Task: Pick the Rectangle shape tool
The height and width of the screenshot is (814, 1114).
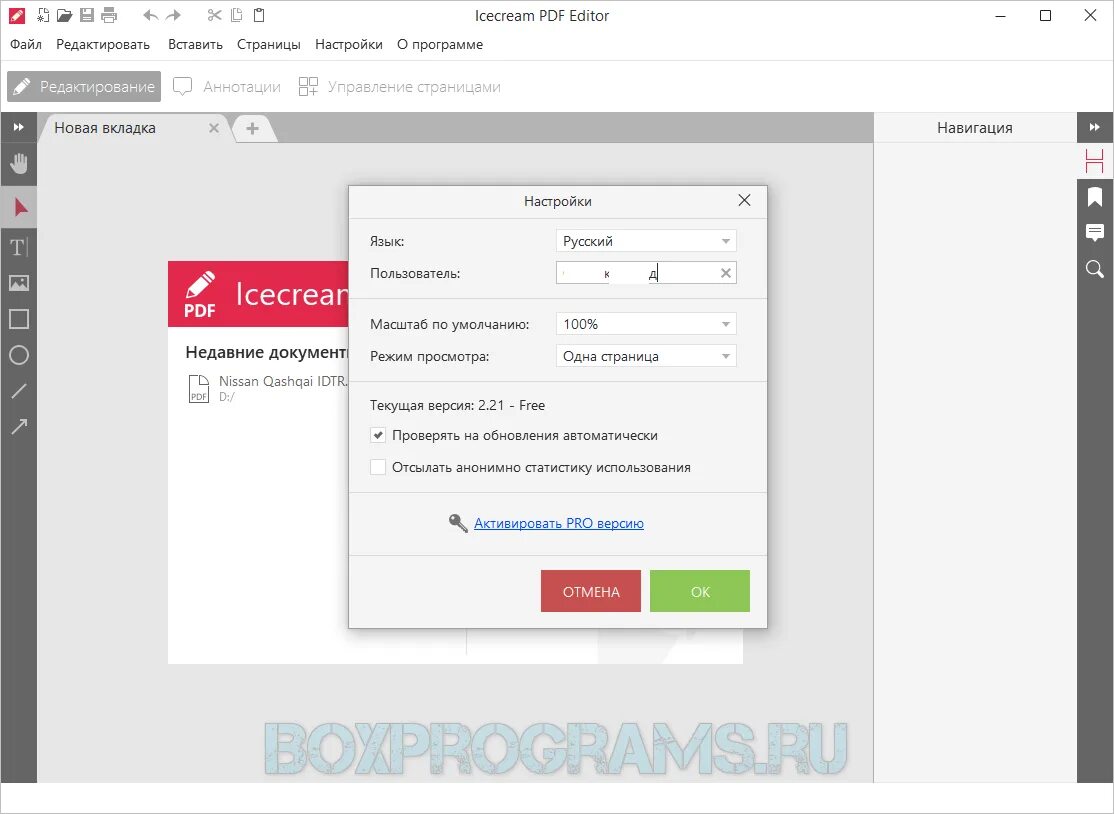Action: pos(19,319)
